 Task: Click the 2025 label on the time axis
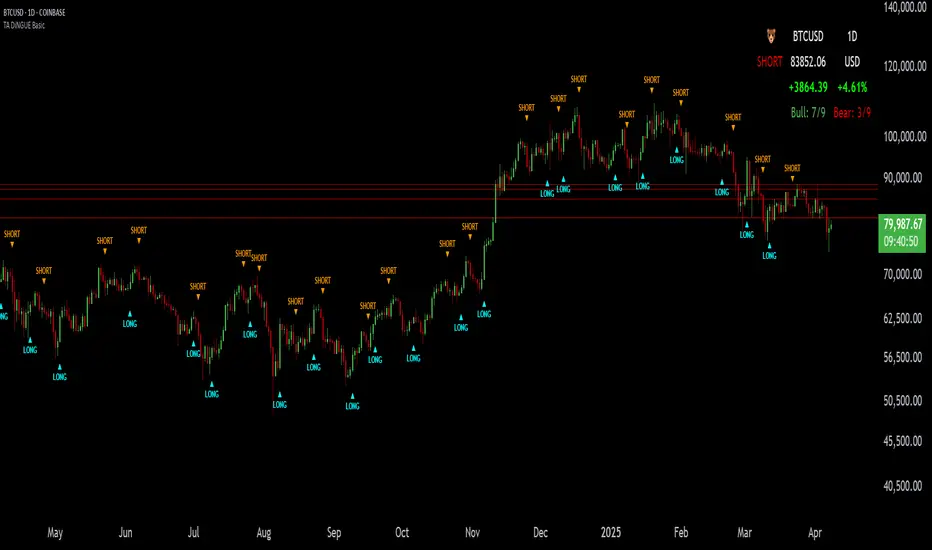(610, 533)
